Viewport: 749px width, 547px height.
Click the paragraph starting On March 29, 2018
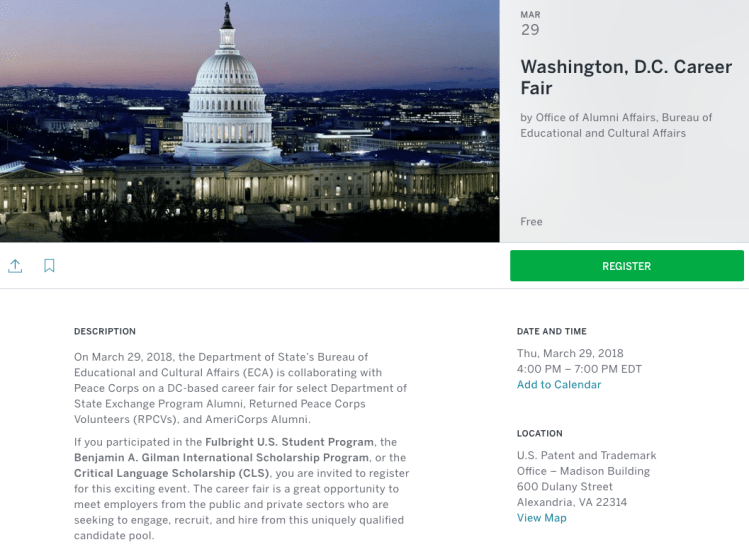240,388
